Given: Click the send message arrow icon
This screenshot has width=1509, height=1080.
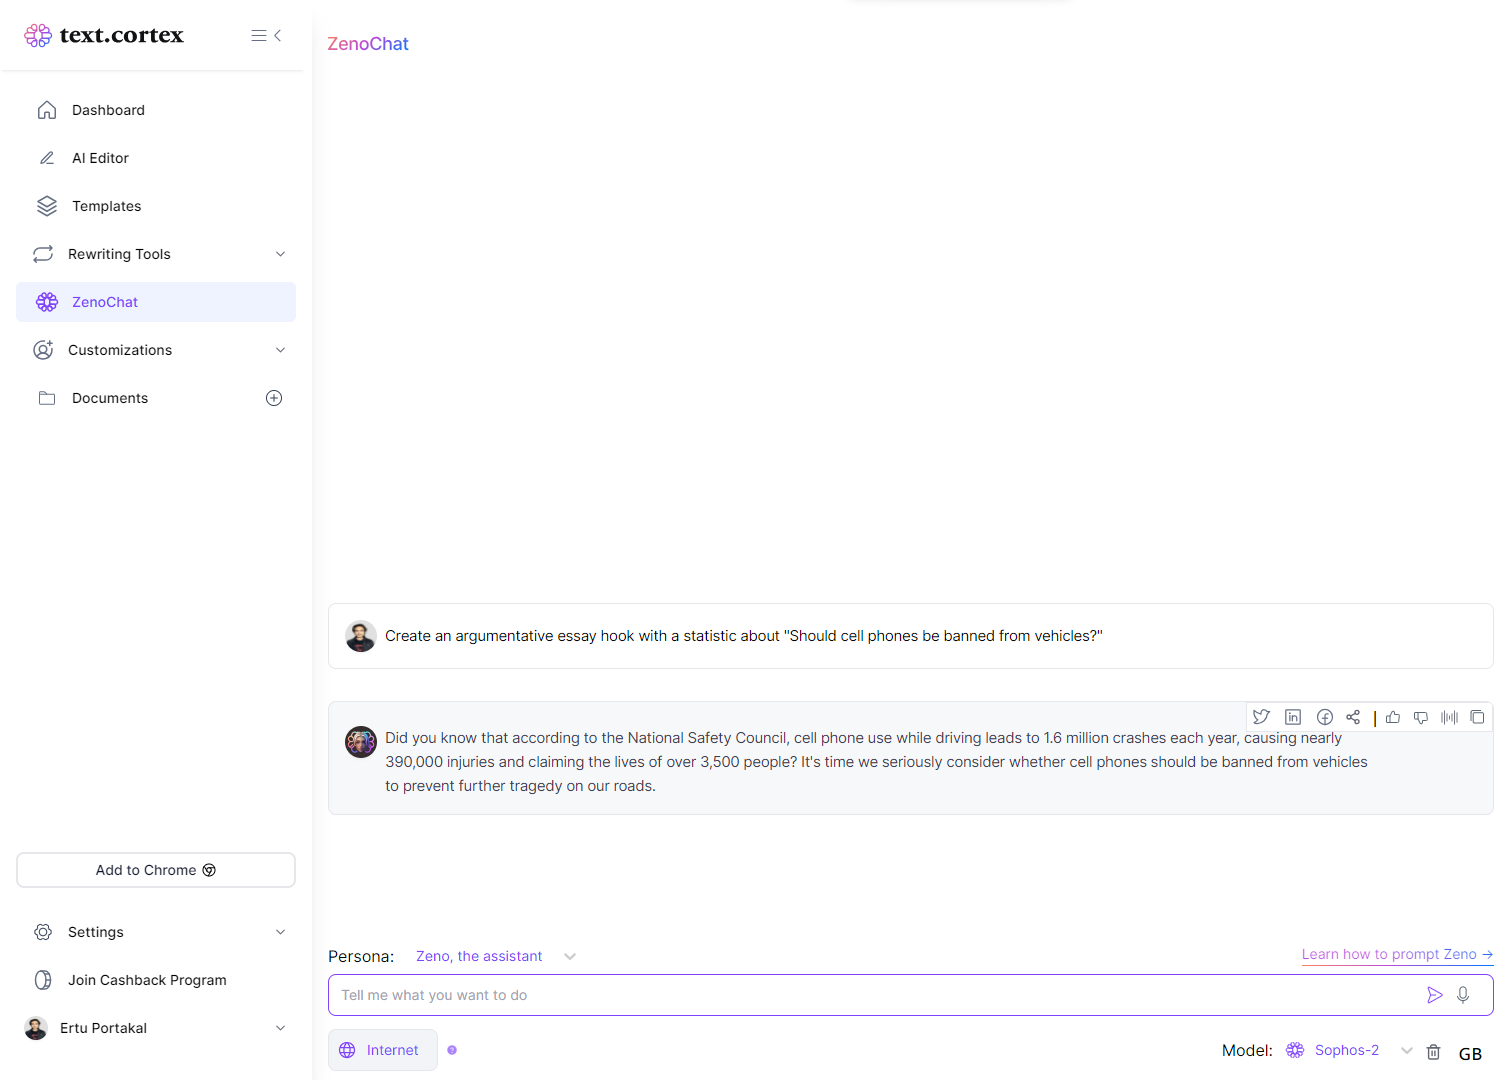Looking at the screenshot, I should tap(1435, 995).
